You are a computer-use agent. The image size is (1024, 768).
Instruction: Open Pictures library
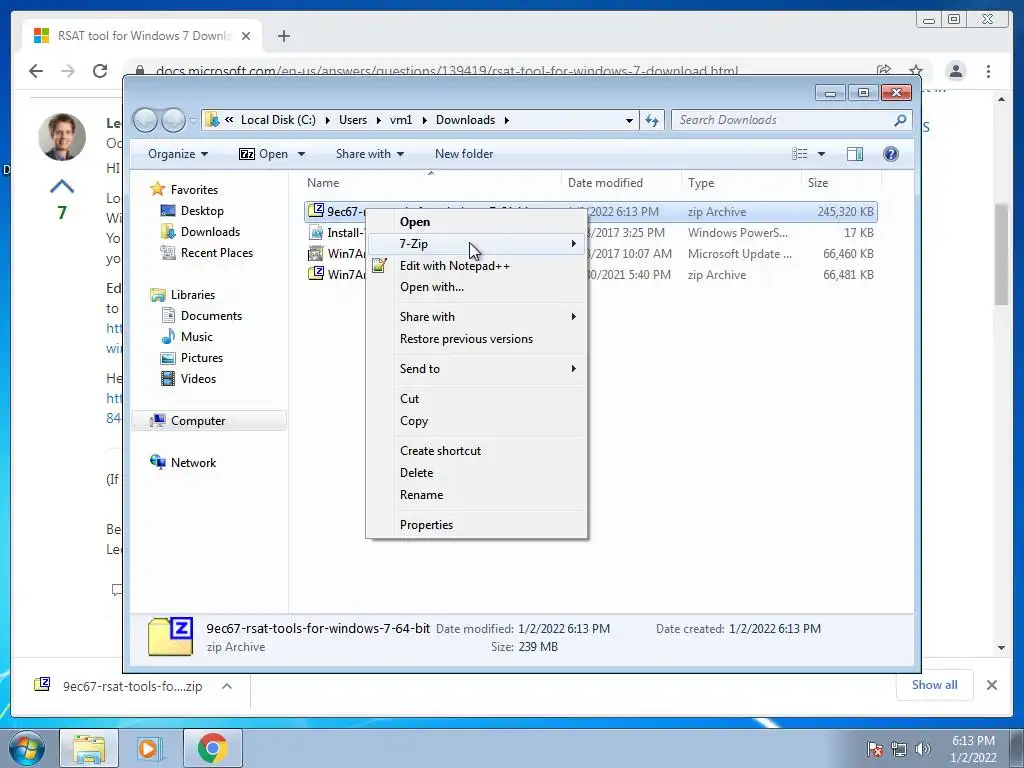pos(193,358)
